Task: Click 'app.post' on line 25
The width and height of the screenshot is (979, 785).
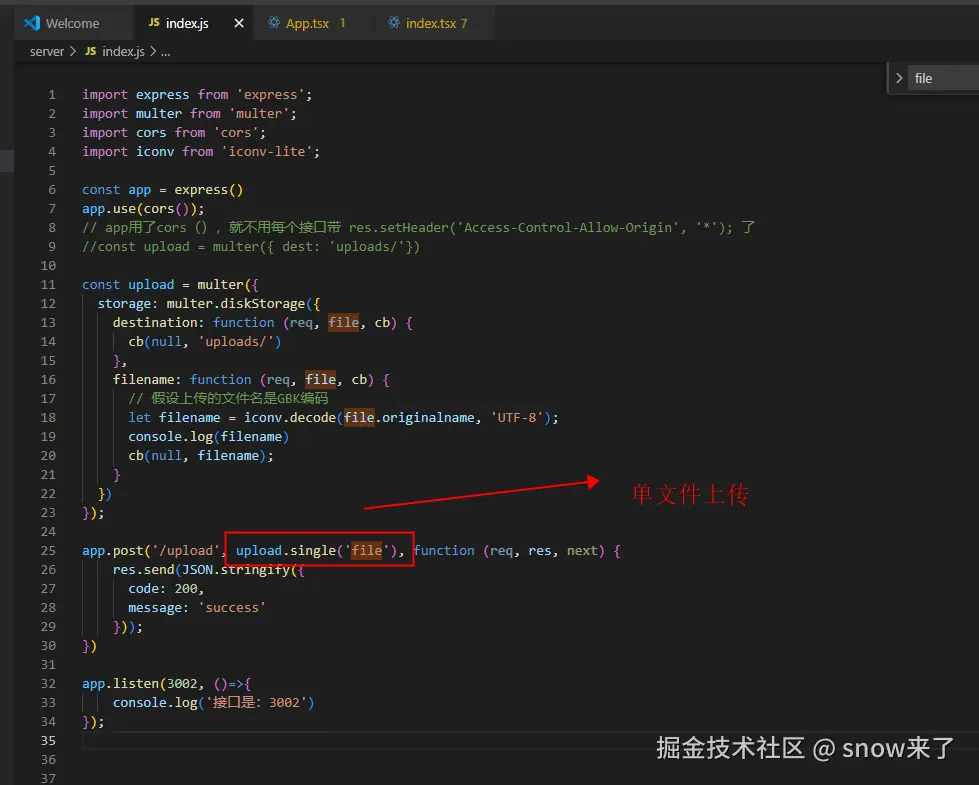Action: click(112, 550)
